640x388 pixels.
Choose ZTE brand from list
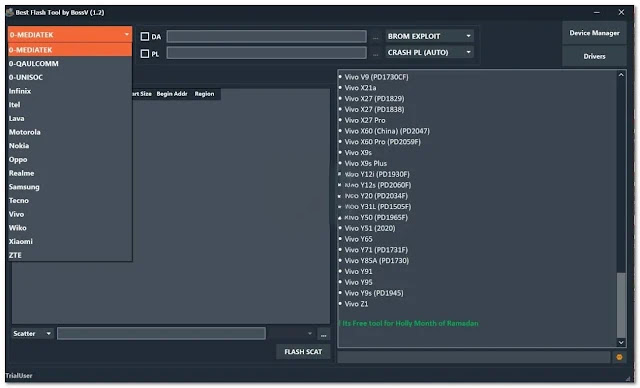[x=70, y=255]
